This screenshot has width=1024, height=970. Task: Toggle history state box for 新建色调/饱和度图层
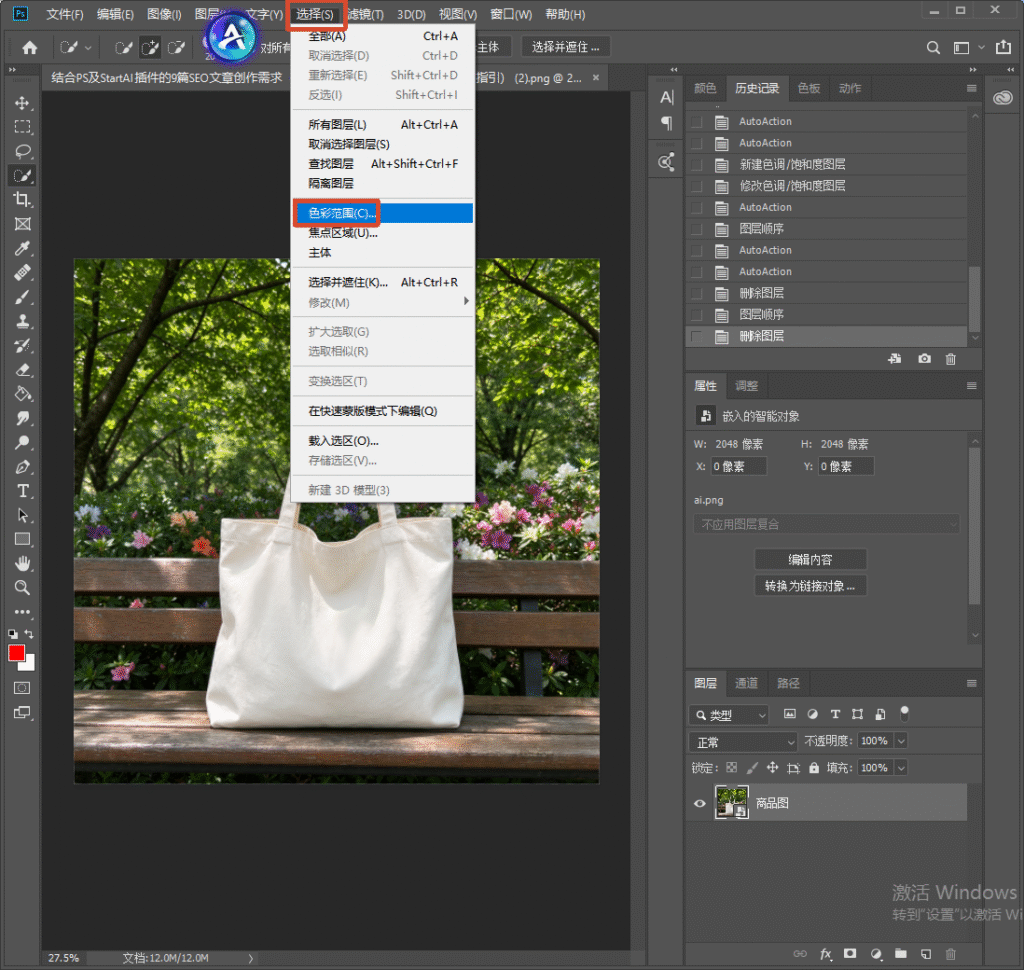[x=697, y=165]
